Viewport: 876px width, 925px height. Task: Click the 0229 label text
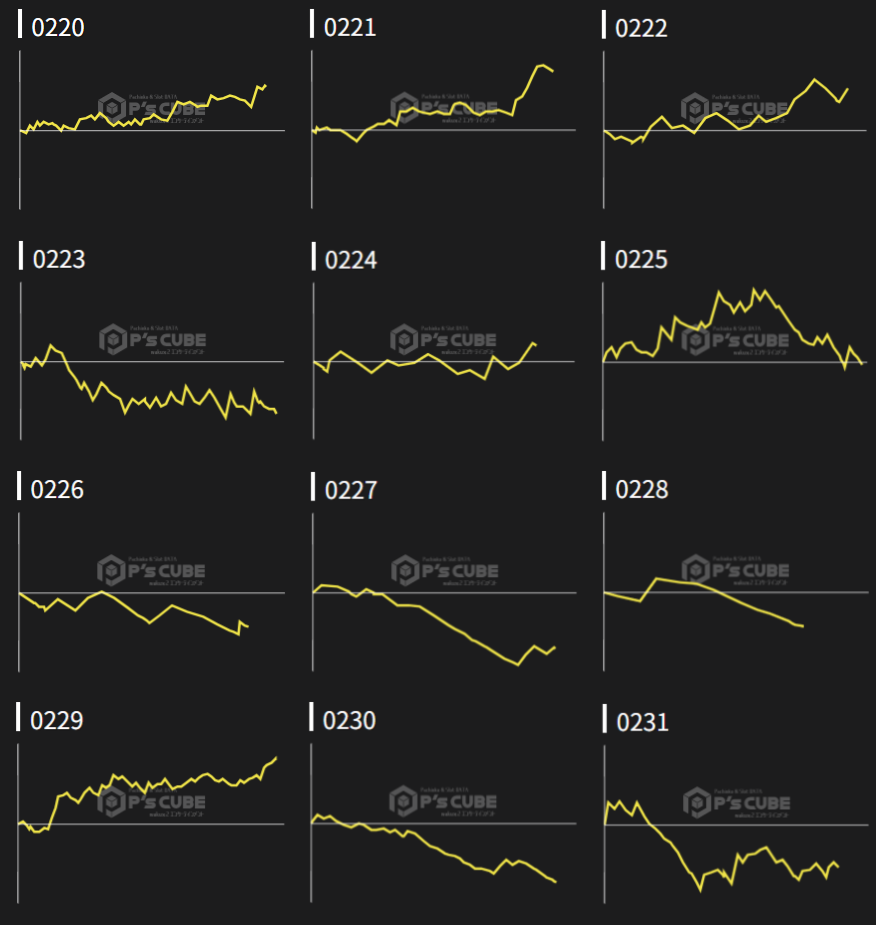tap(58, 721)
